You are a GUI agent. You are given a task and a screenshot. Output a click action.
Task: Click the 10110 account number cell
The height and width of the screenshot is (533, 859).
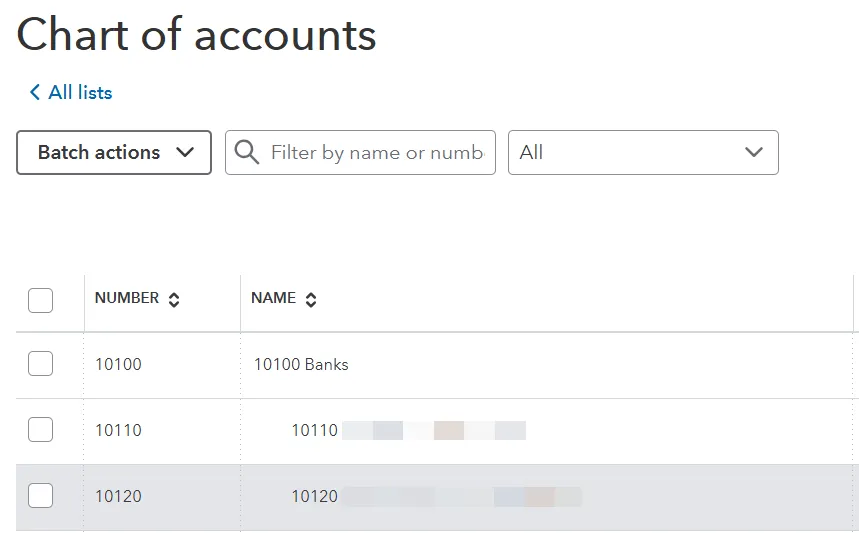(x=118, y=430)
